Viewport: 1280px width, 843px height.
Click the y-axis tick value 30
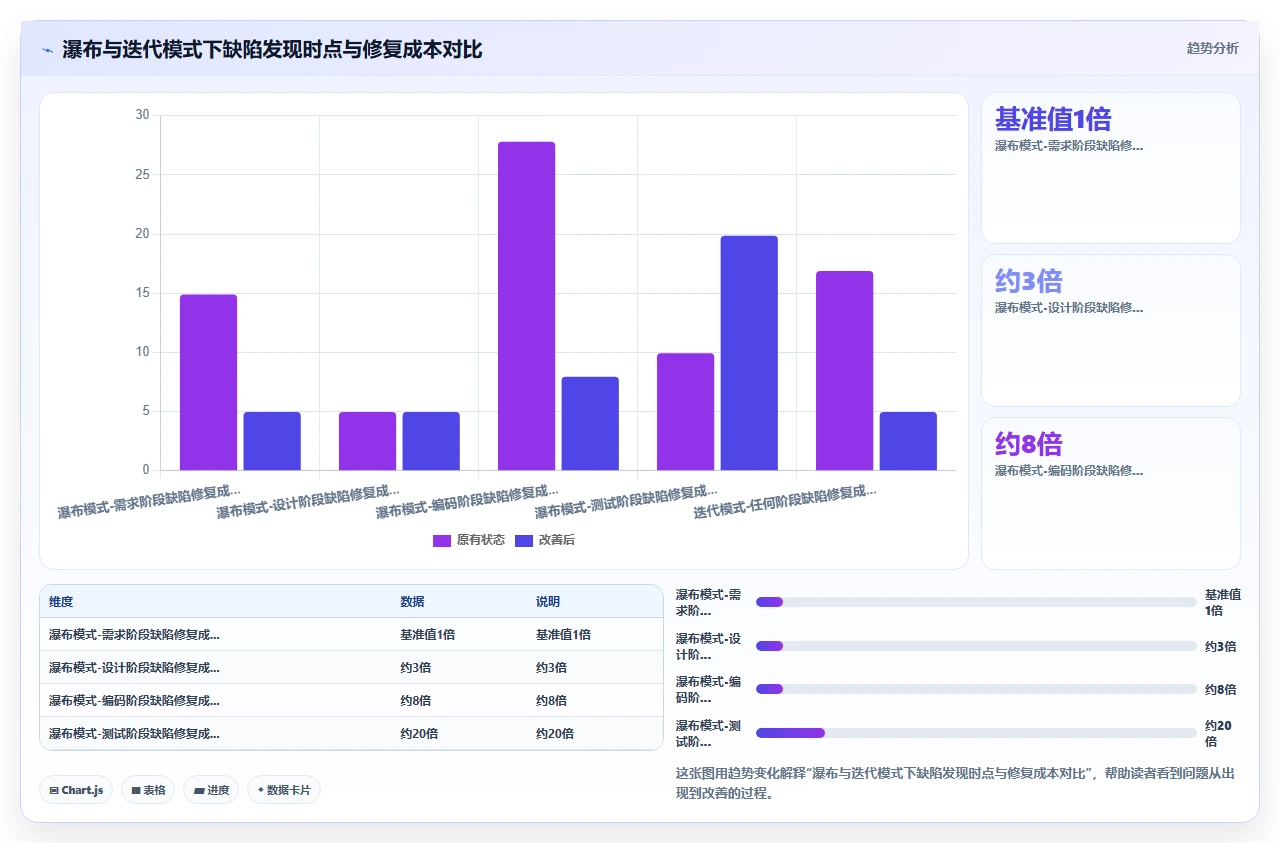point(142,115)
